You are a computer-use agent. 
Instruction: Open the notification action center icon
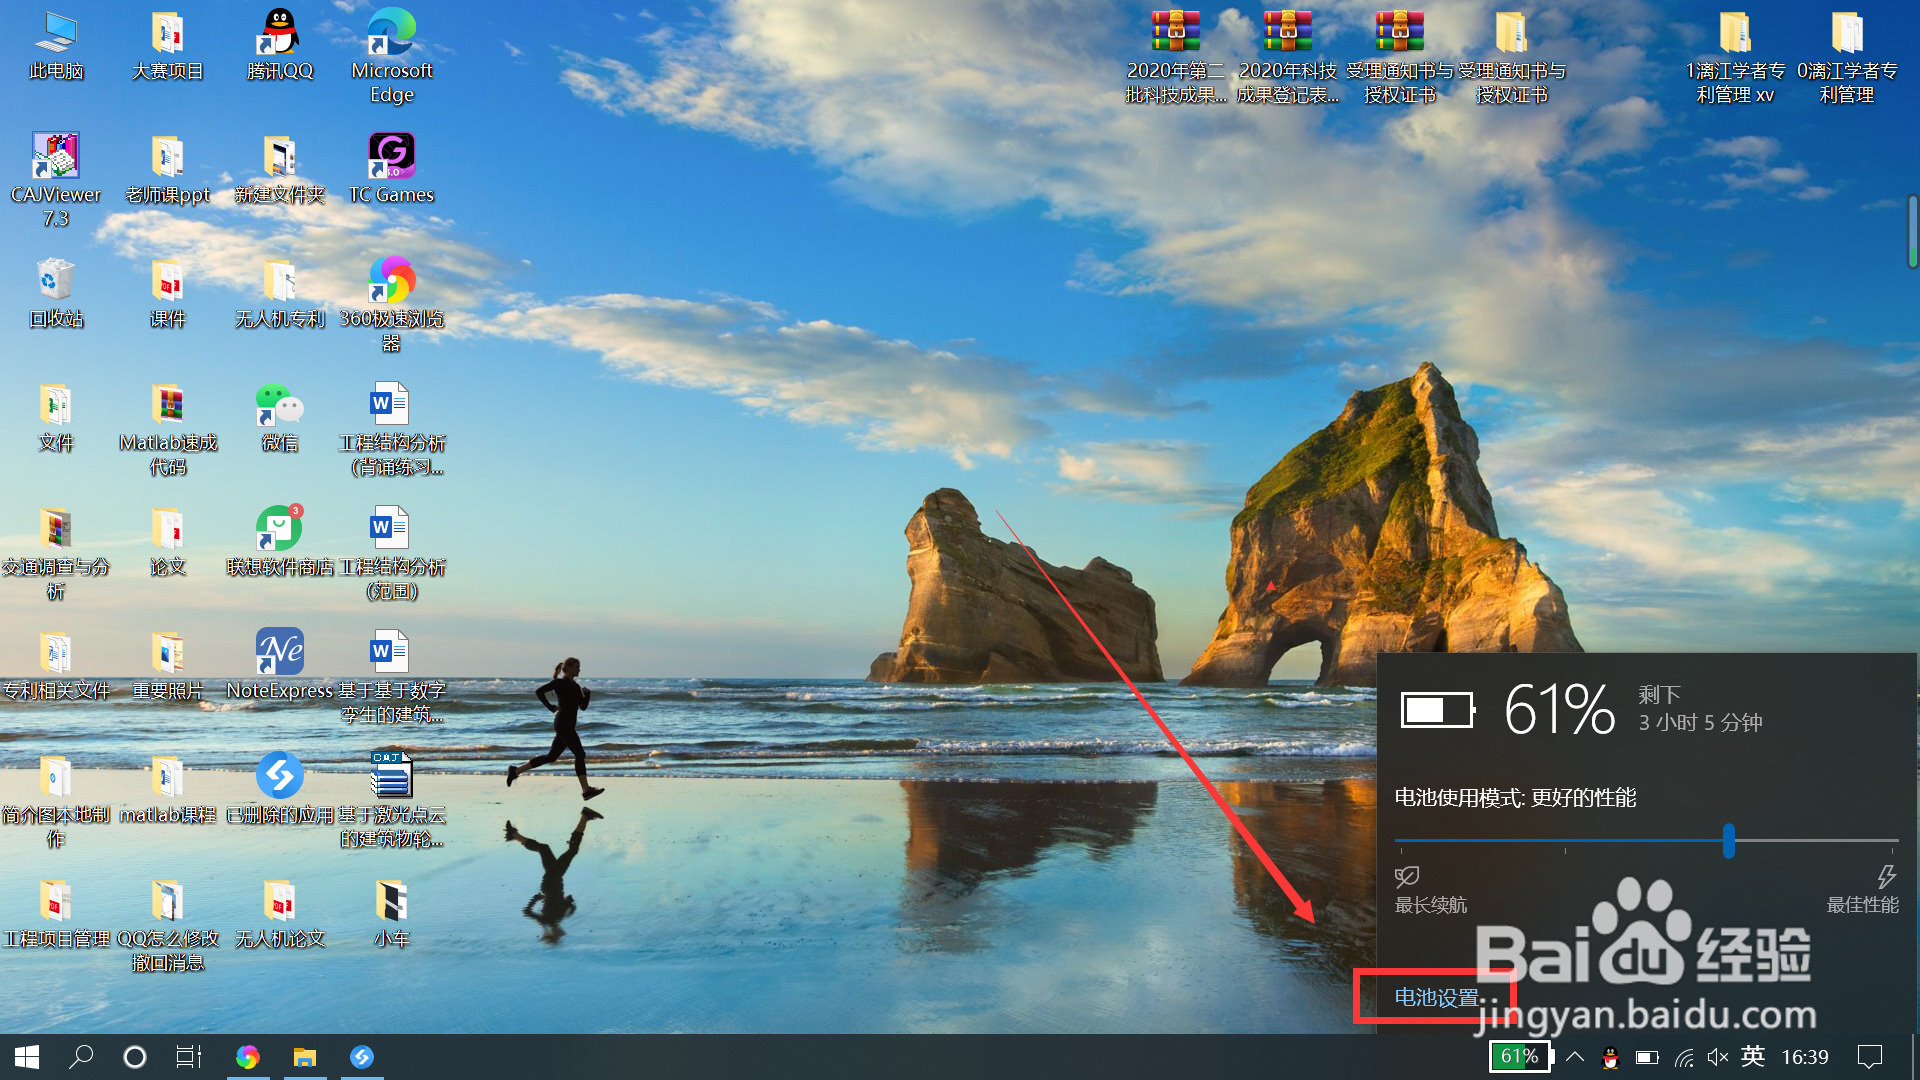tap(1869, 1057)
